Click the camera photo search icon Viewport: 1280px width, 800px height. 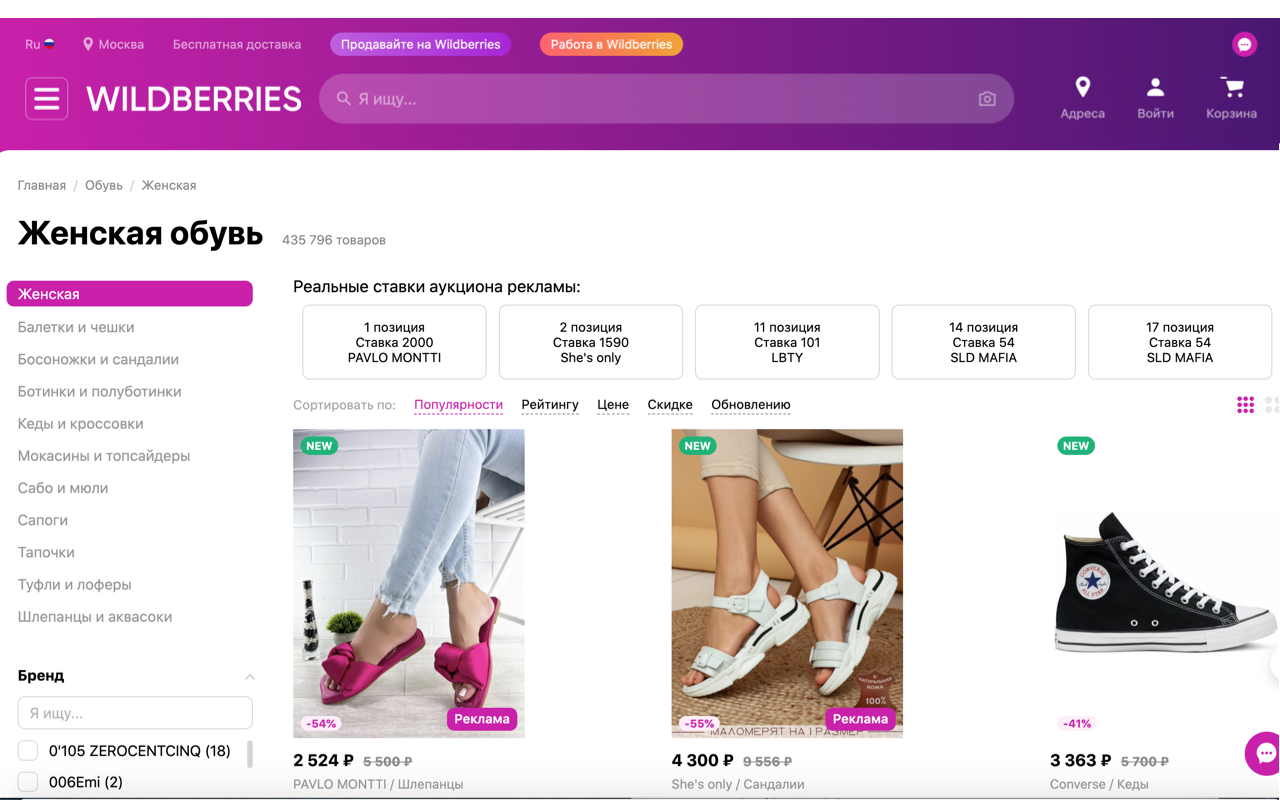tap(987, 99)
